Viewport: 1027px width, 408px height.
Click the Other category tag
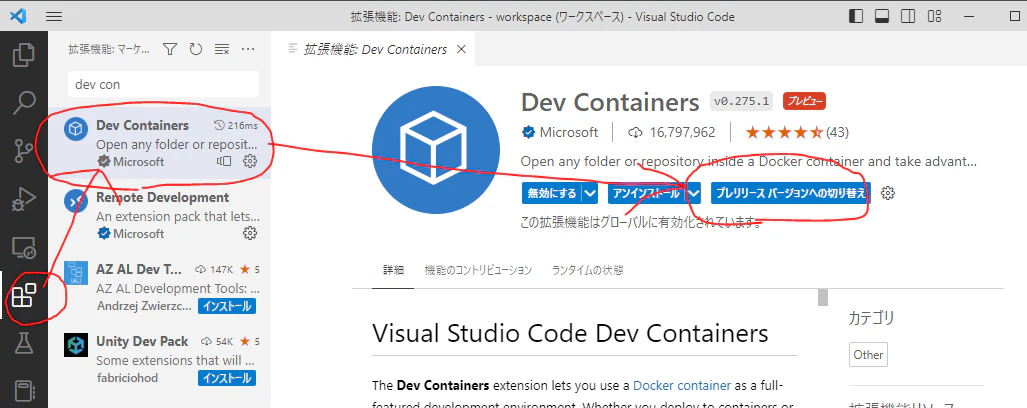(x=868, y=354)
